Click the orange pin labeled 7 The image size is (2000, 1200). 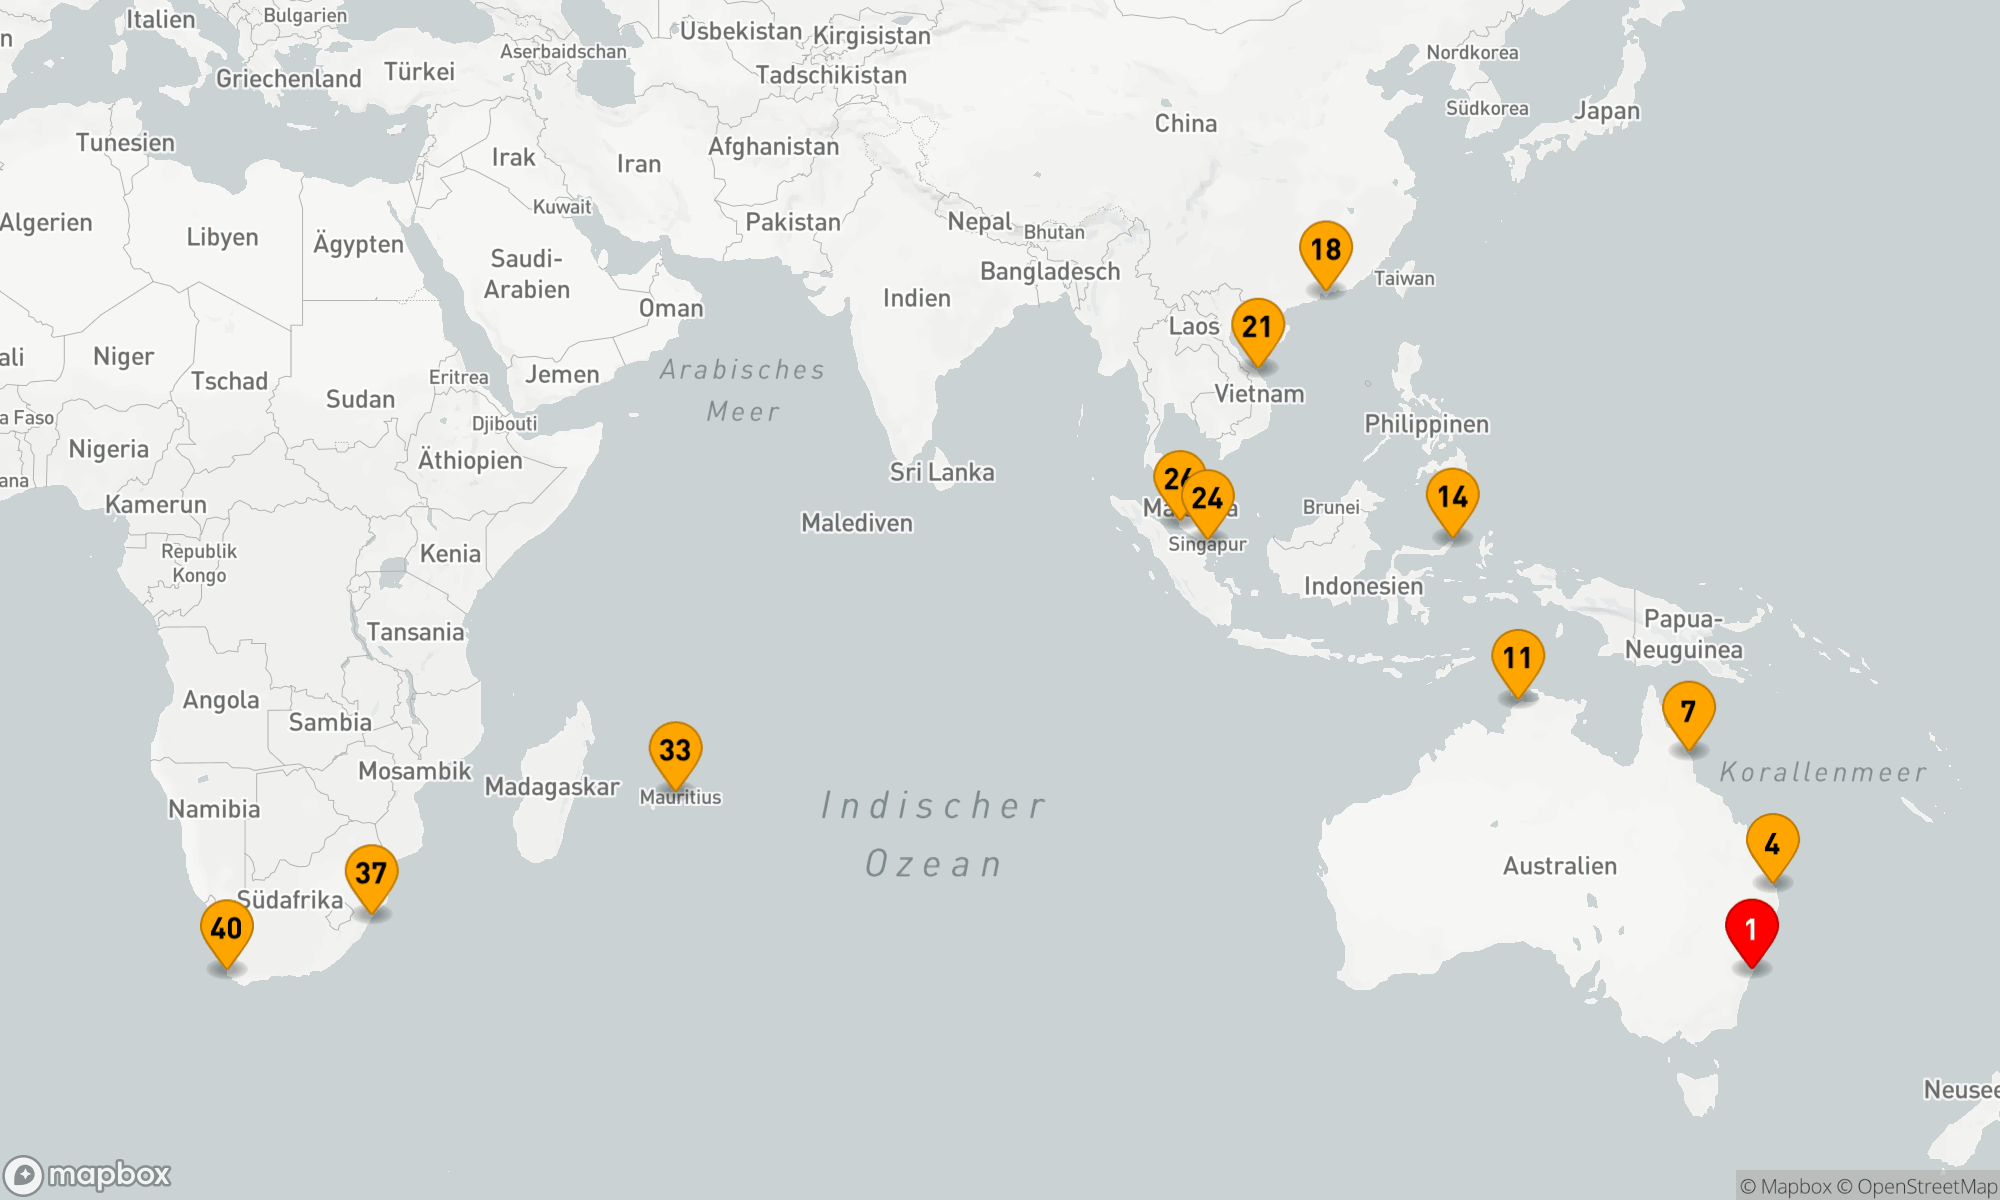[1688, 711]
